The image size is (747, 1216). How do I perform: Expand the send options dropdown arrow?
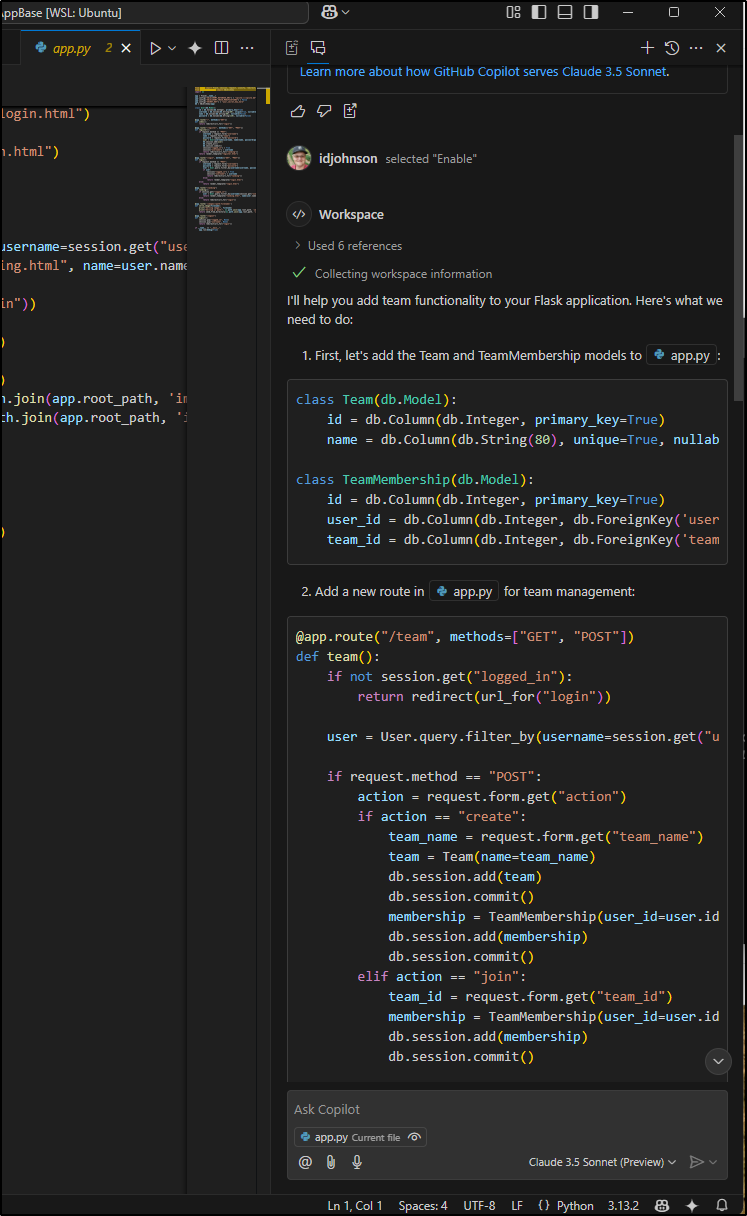[713, 1162]
